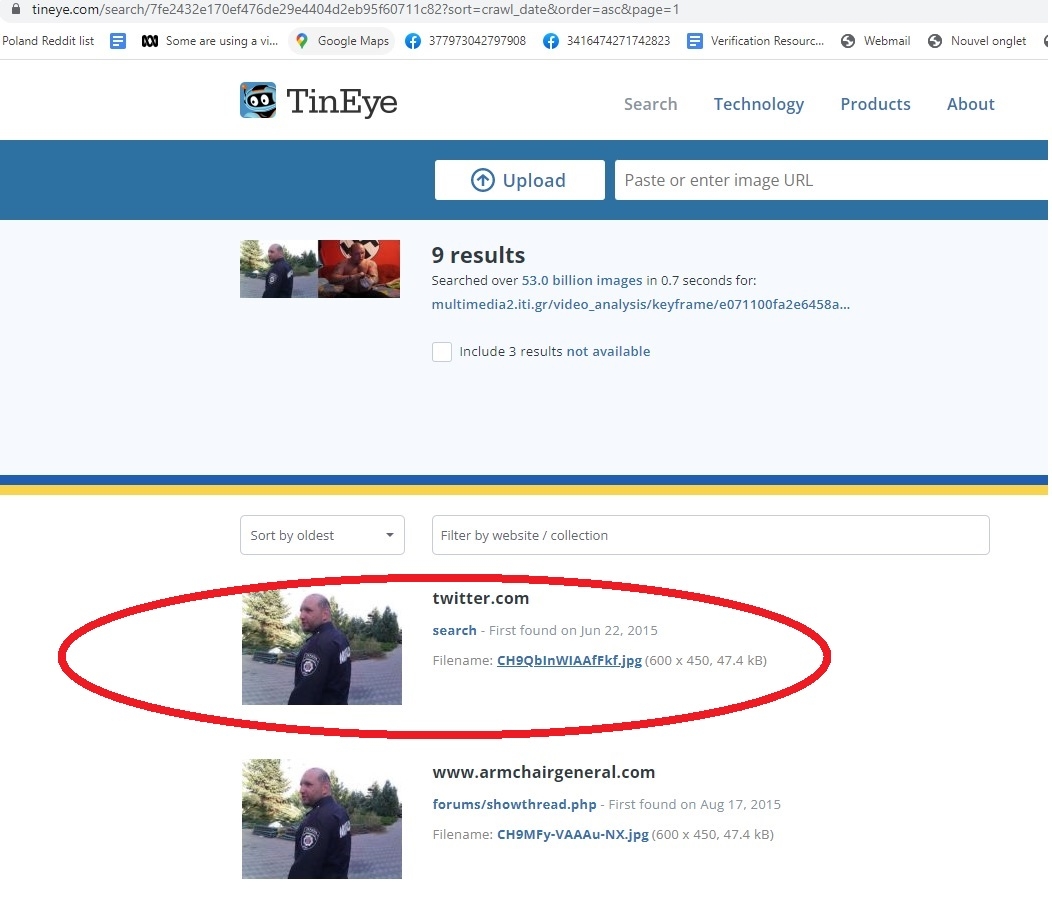Open the Products menu item

(875, 104)
